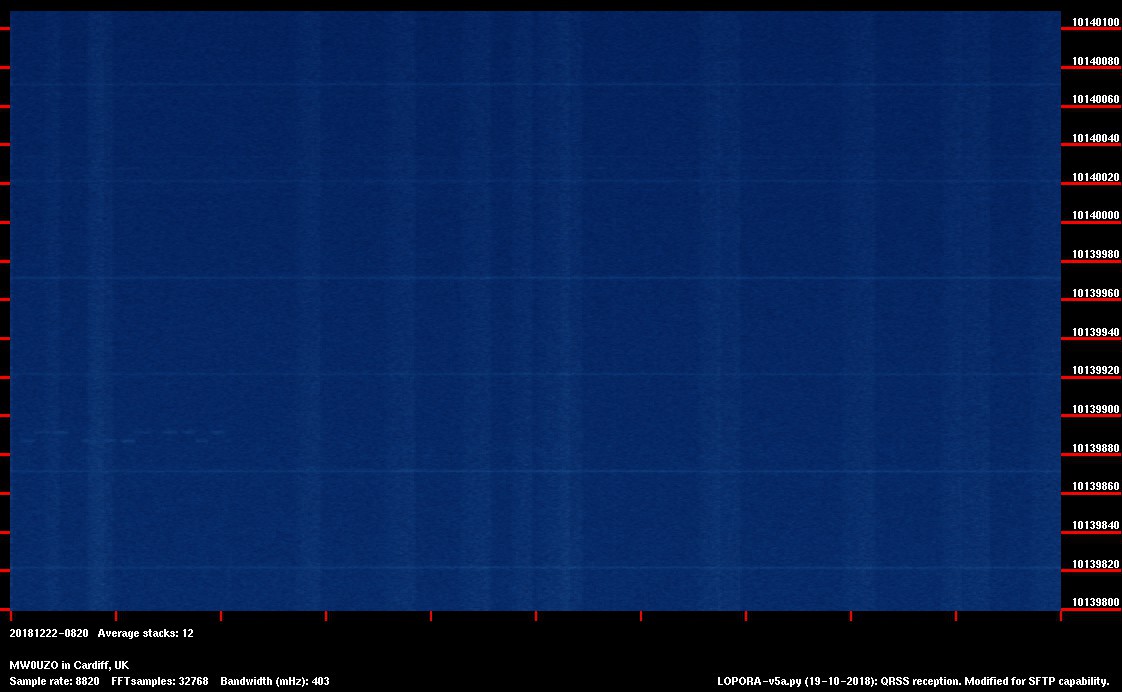1122x692 pixels.
Task: Click the horizontal carrier line near 10139820
Action: pyautogui.click(x=530, y=568)
